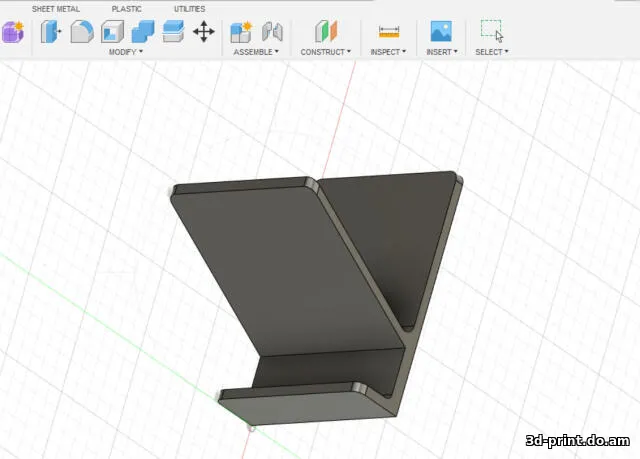This screenshot has height=459, width=640.
Task: Click the Select window-selection icon
Action: [x=492, y=31]
